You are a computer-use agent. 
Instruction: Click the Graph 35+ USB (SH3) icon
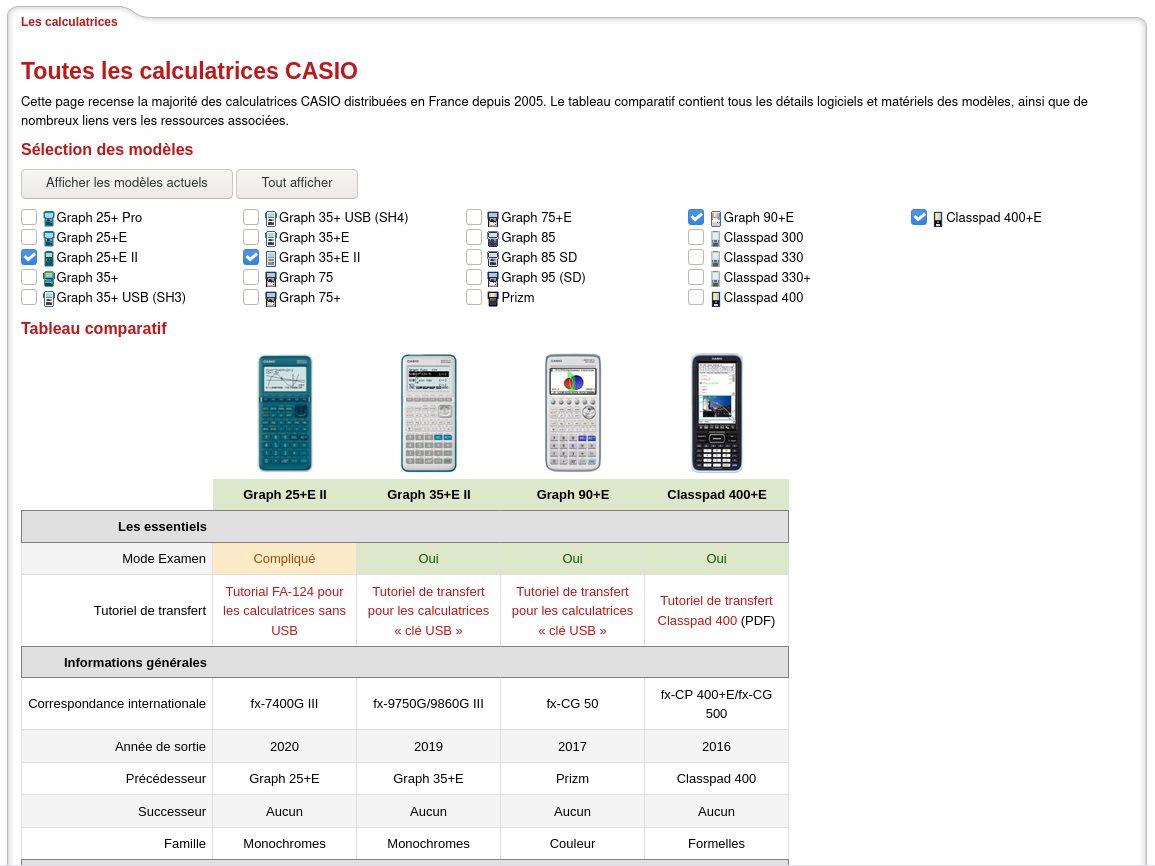[x=49, y=299]
